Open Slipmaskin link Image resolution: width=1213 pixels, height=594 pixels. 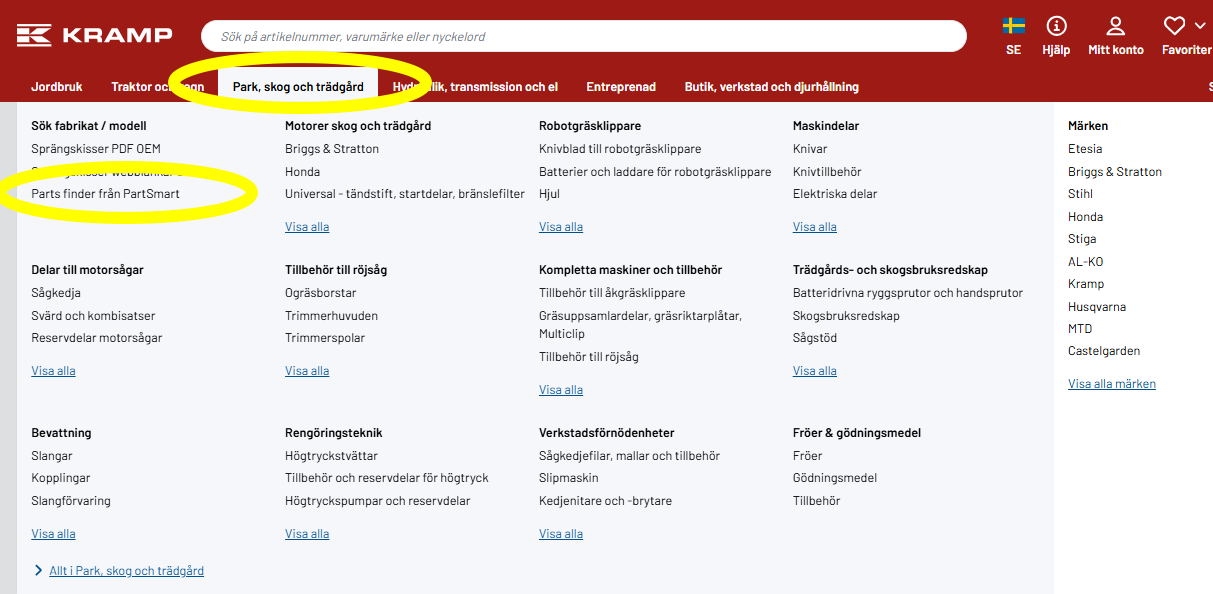[x=569, y=478]
